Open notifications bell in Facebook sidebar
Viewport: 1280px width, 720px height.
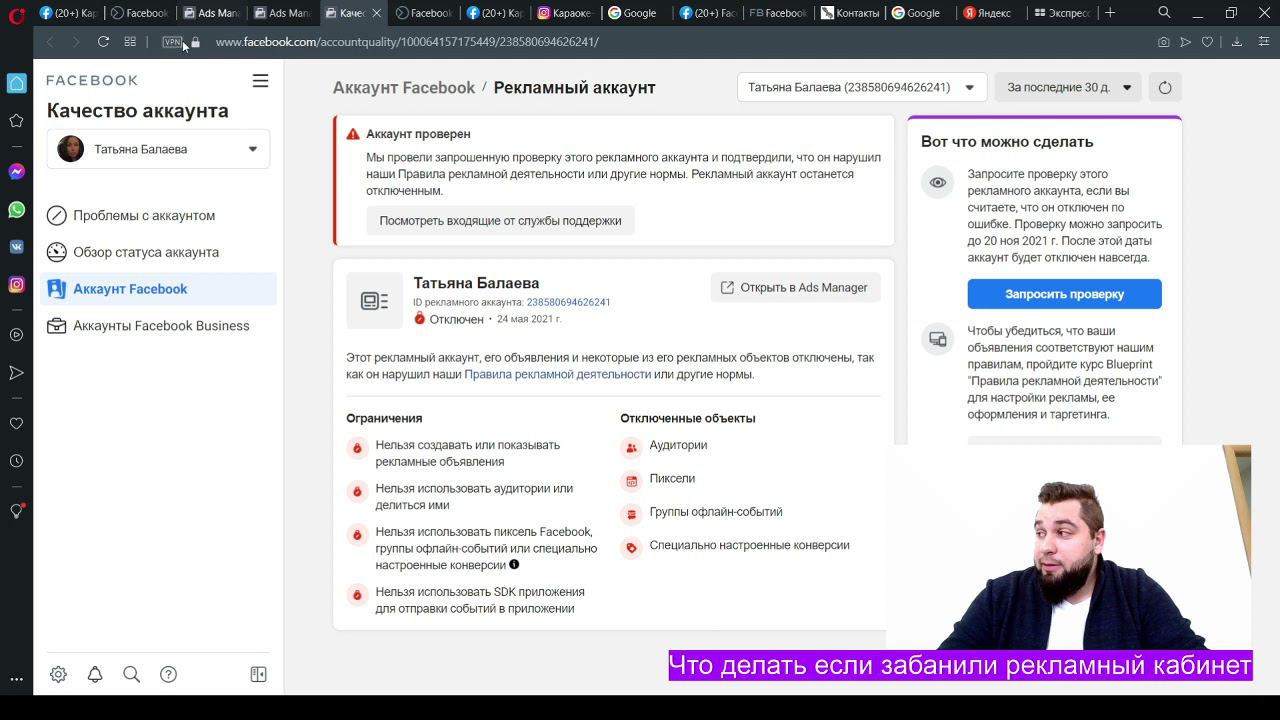point(95,674)
